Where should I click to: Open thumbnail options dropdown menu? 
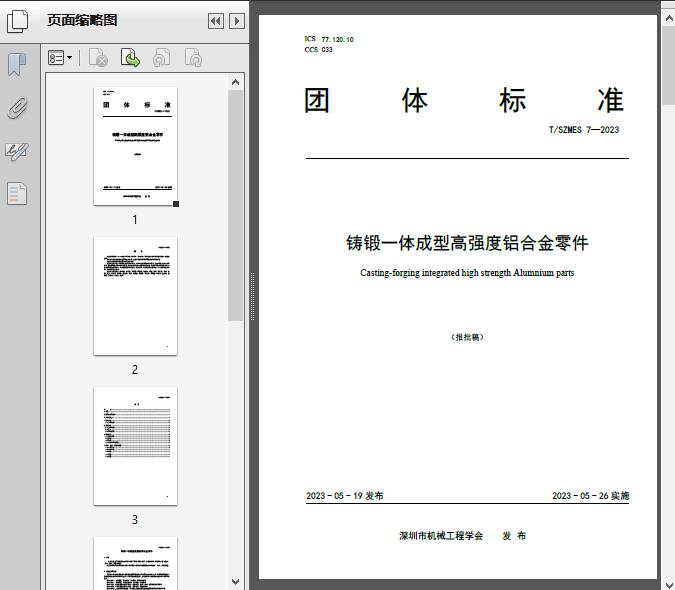tap(60, 58)
